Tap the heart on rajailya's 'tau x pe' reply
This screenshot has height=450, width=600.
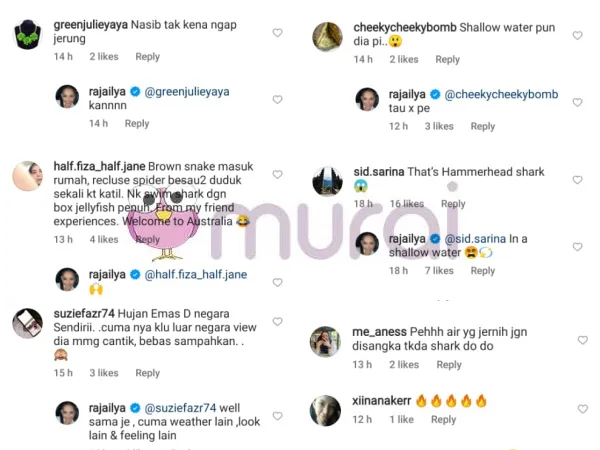pyautogui.click(x=577, y=103)
